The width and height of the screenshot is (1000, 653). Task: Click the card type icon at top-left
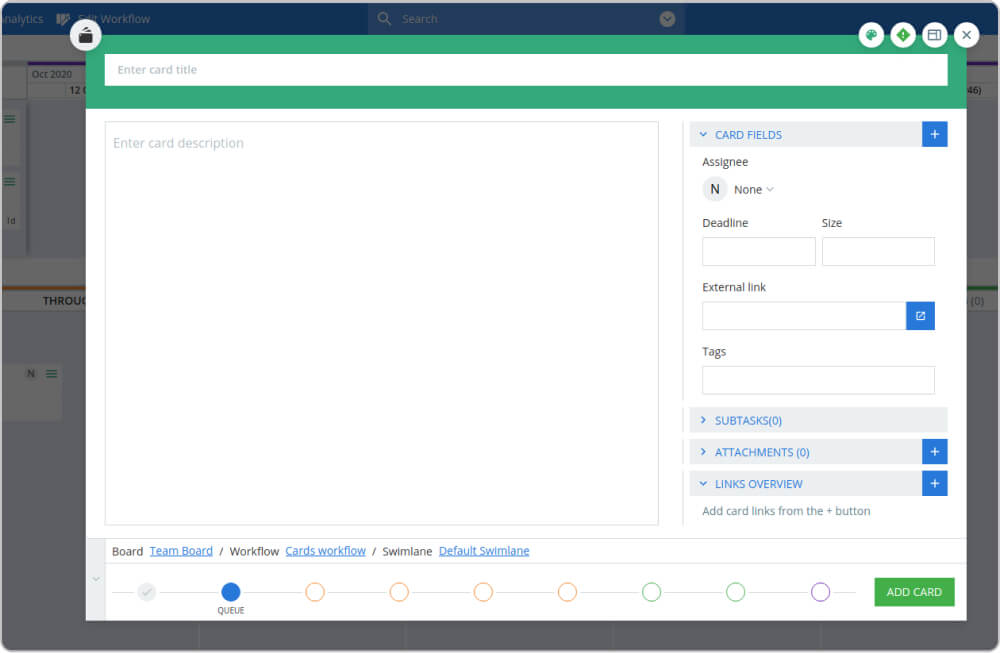click(86, 36)
